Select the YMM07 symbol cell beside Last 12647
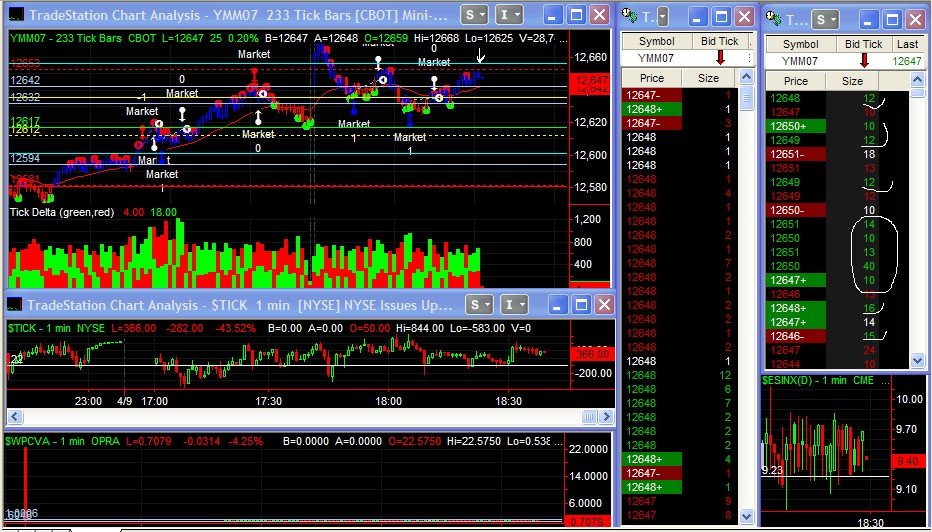Viewport: 932px width, 532px height. (x=801, y=61)
